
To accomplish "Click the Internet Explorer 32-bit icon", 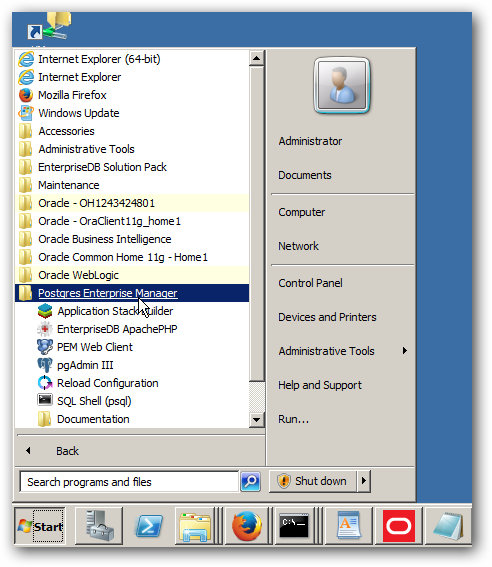I will tap(26, 77).
